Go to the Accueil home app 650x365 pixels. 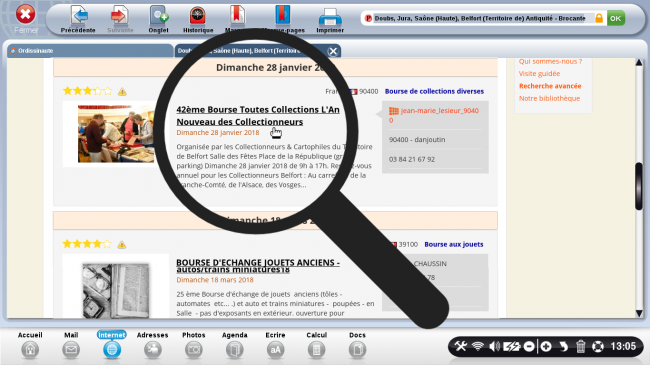coord(30,345)
